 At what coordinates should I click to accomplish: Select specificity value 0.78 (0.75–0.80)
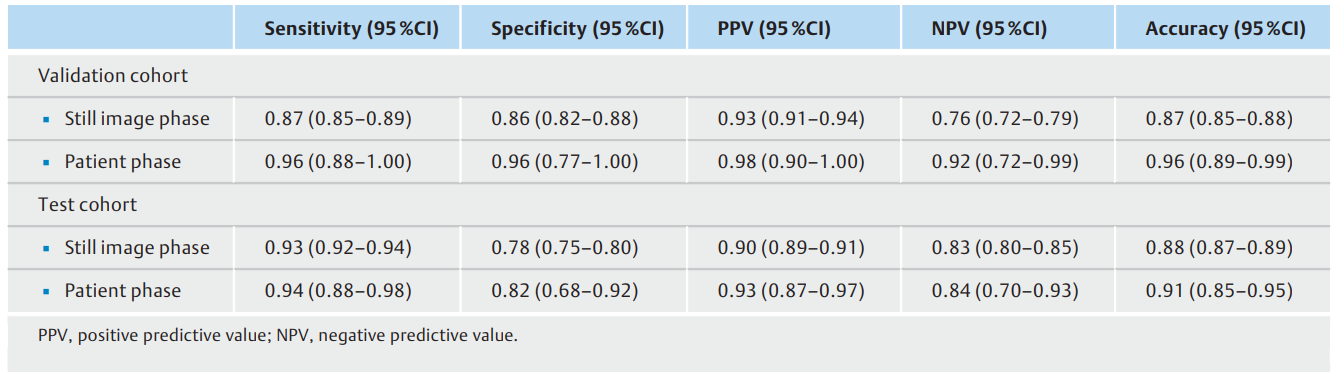click(565, 247)
